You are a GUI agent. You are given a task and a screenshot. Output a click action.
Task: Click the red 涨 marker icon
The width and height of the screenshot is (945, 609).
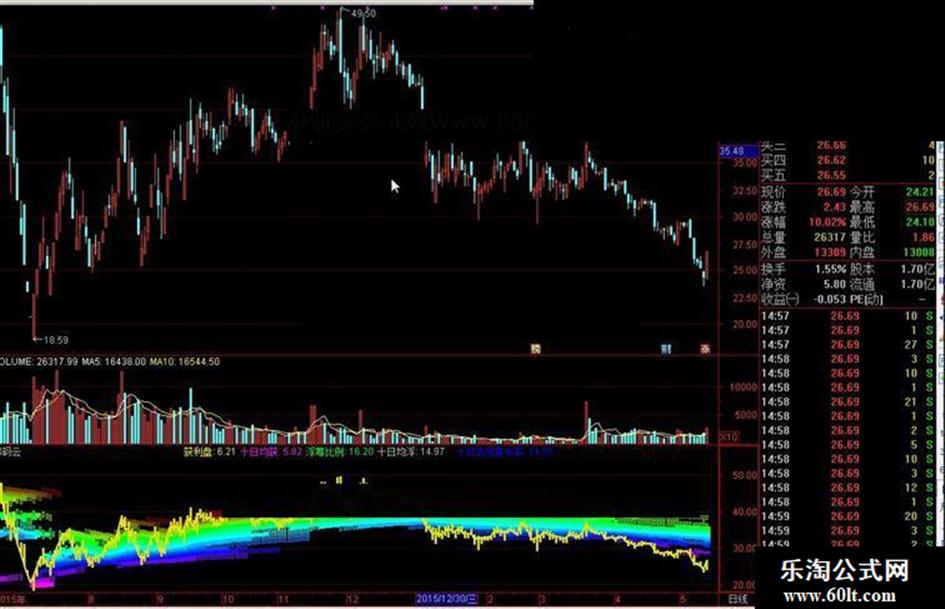tap(705, 349)
